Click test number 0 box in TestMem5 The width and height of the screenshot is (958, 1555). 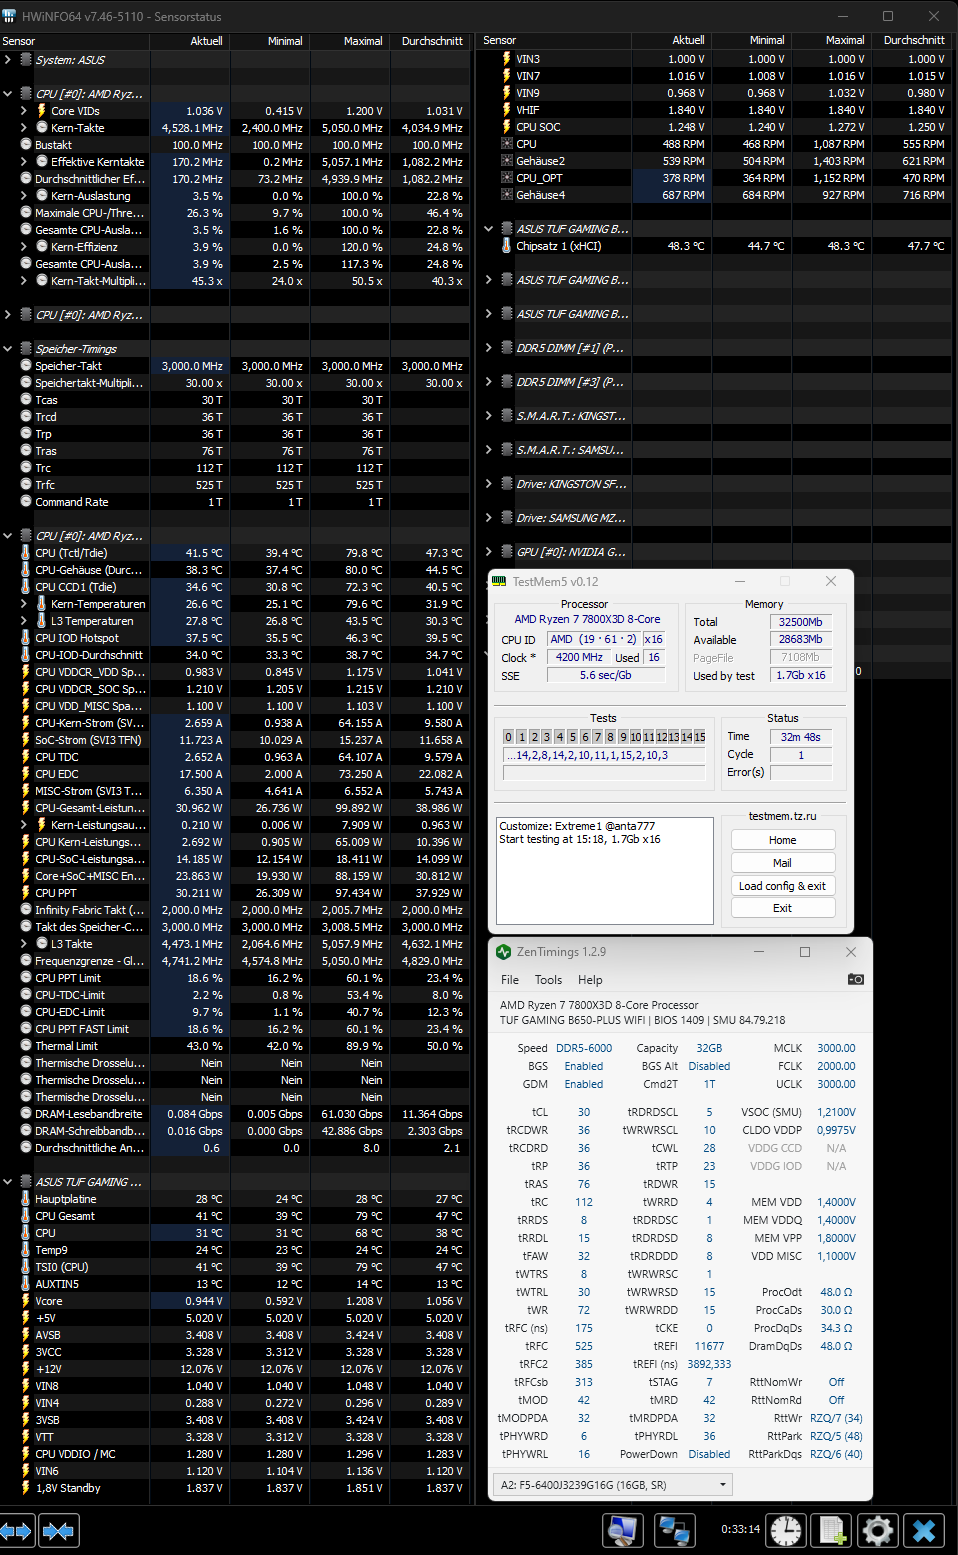click(508, 737)
